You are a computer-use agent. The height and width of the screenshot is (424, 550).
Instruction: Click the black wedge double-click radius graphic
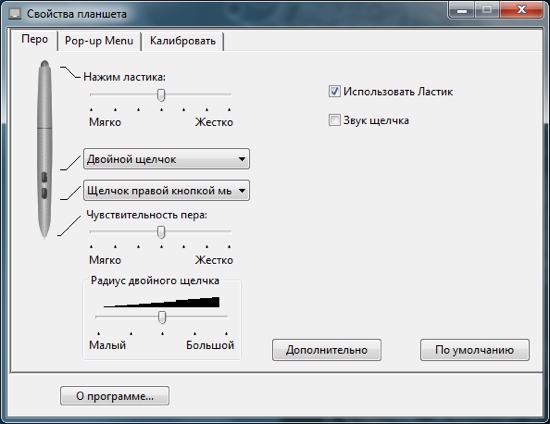click(x=162, y=302)
